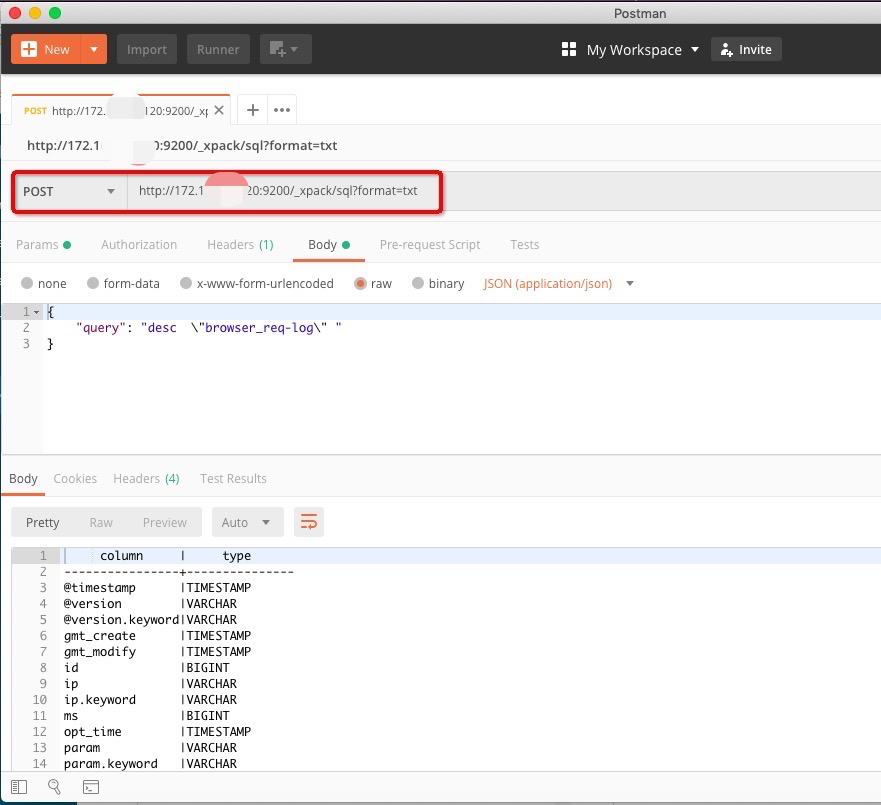Open the JSON (application/json) content type dropdown
Screen dimensions: 881x805
558,284
